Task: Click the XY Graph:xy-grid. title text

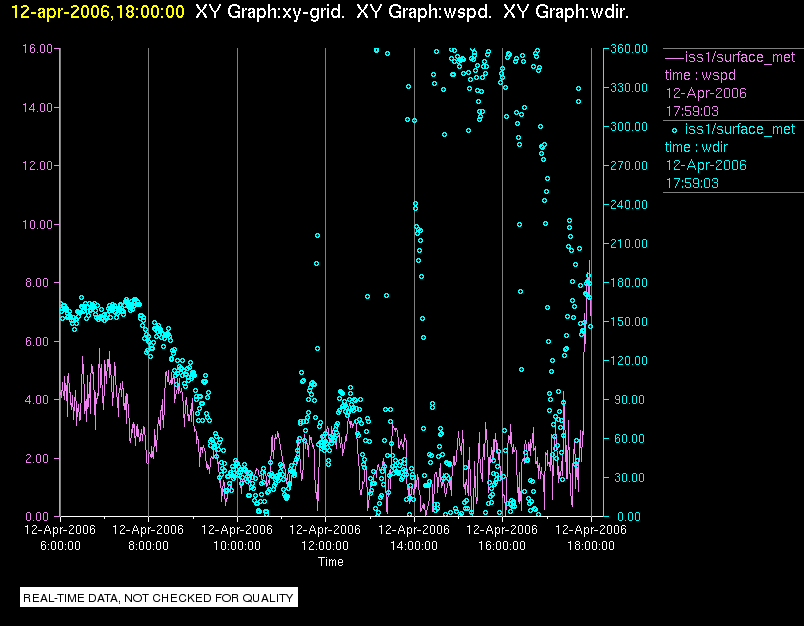Action: pyautogui.click(x=270, y=12)
